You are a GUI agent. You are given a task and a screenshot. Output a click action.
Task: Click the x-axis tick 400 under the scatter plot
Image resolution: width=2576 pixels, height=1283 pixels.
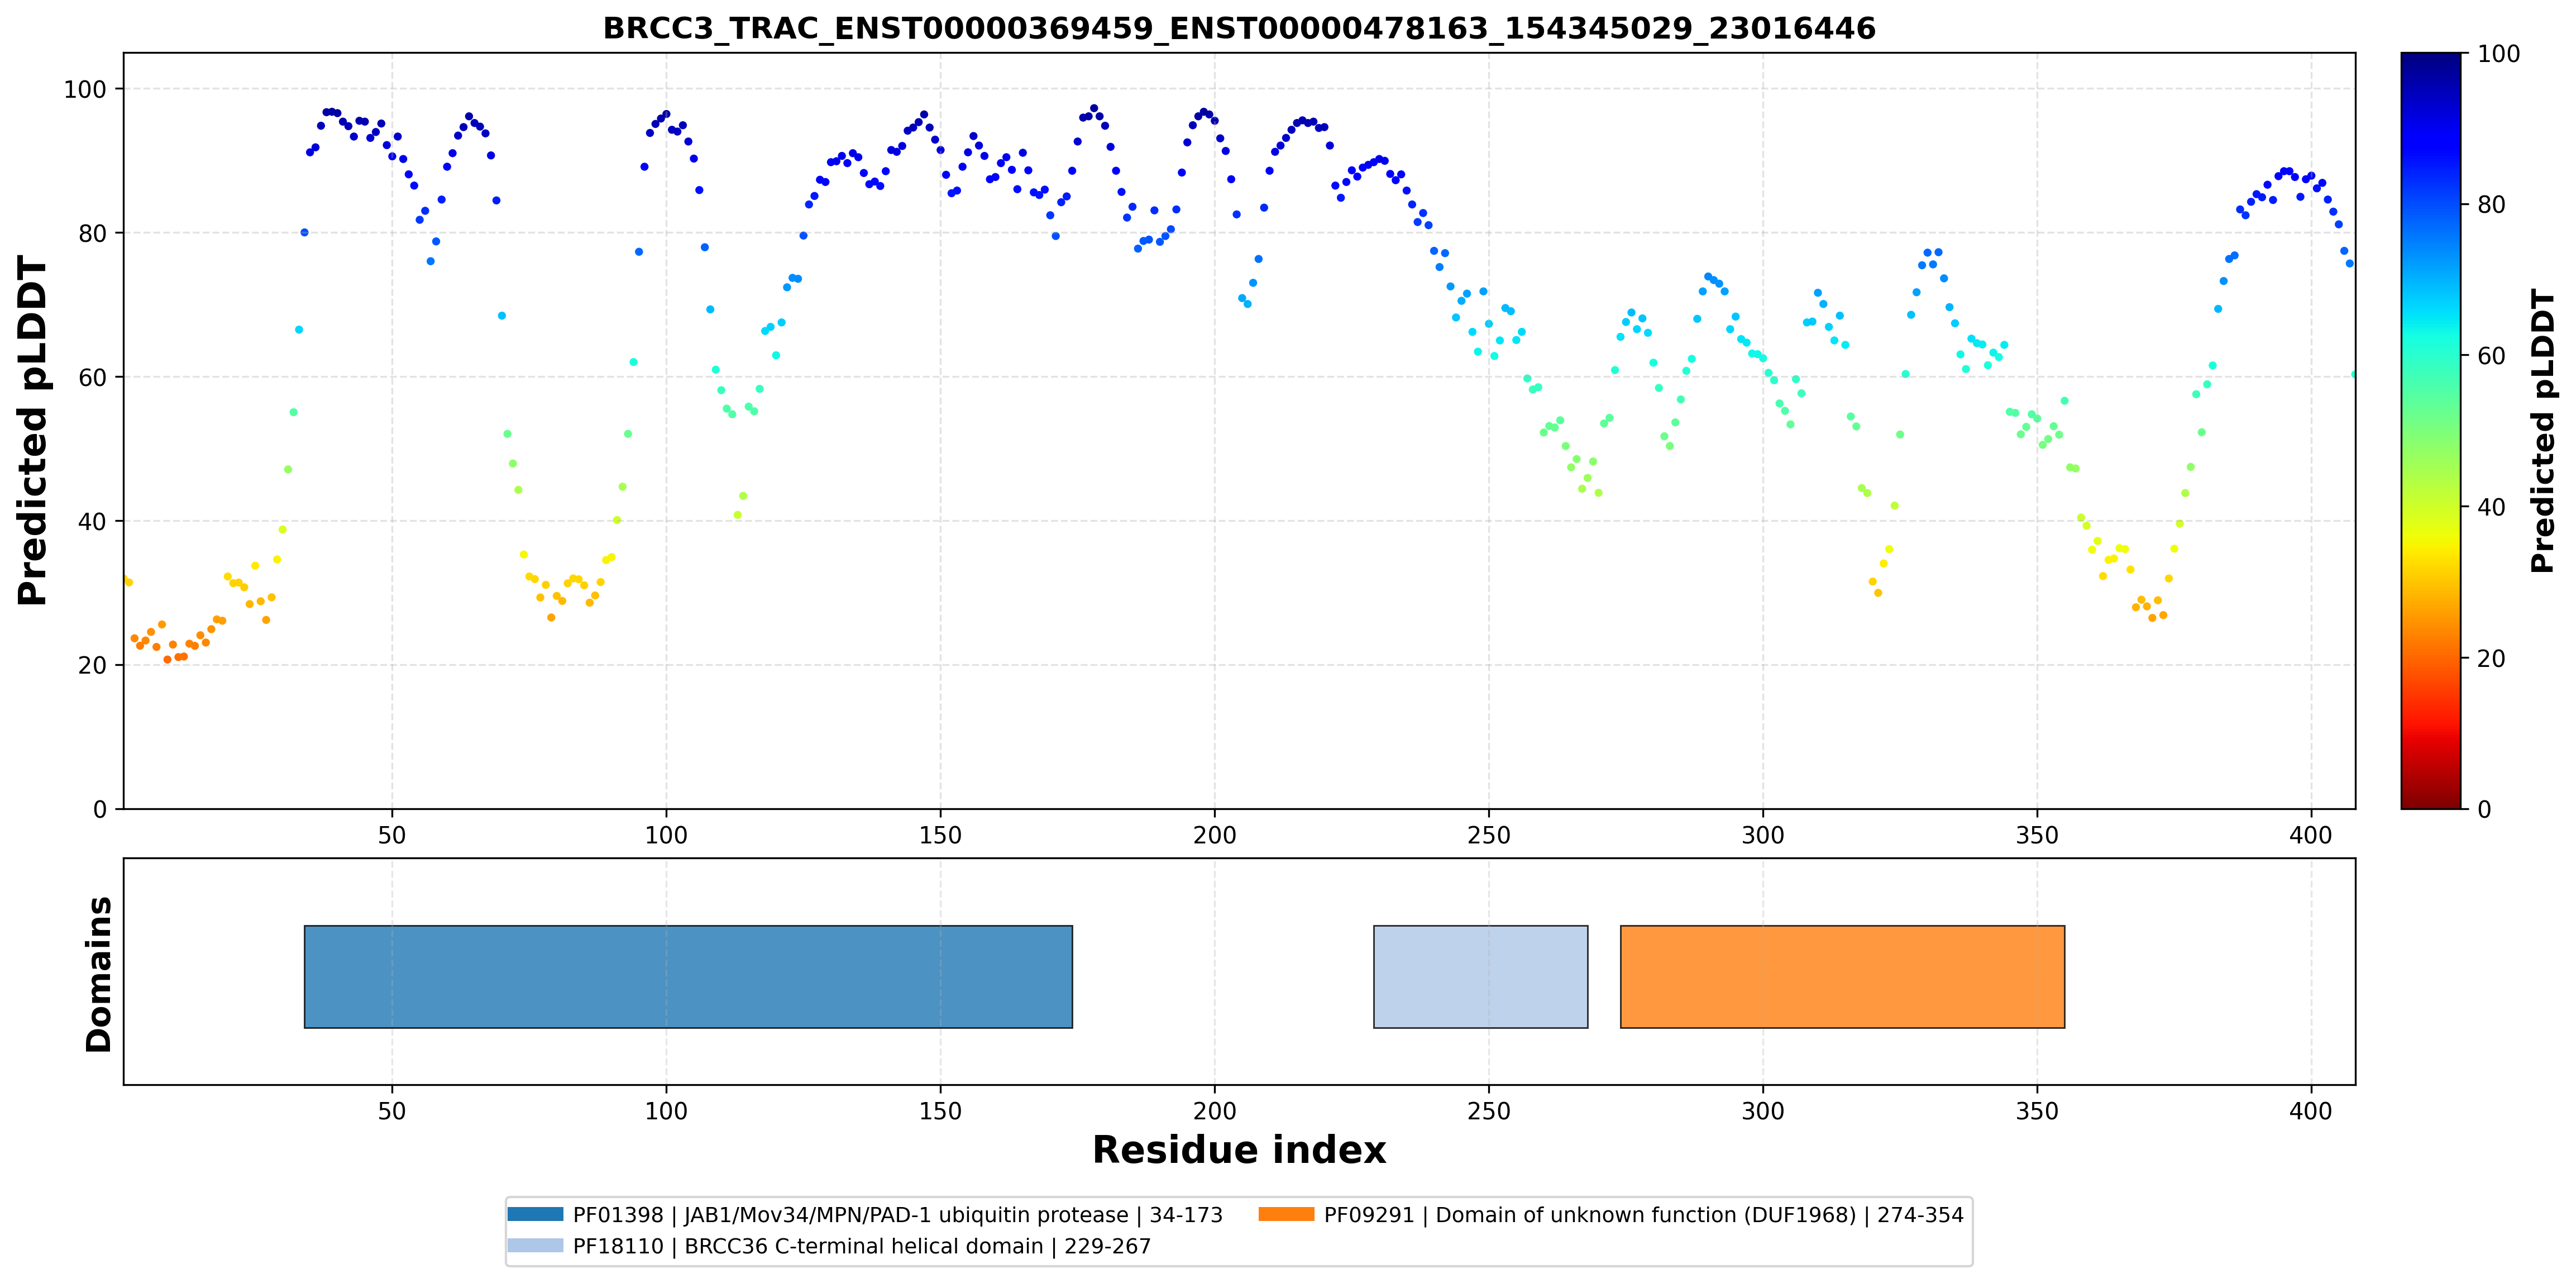pyautogui.click(x=2310, y=835)
